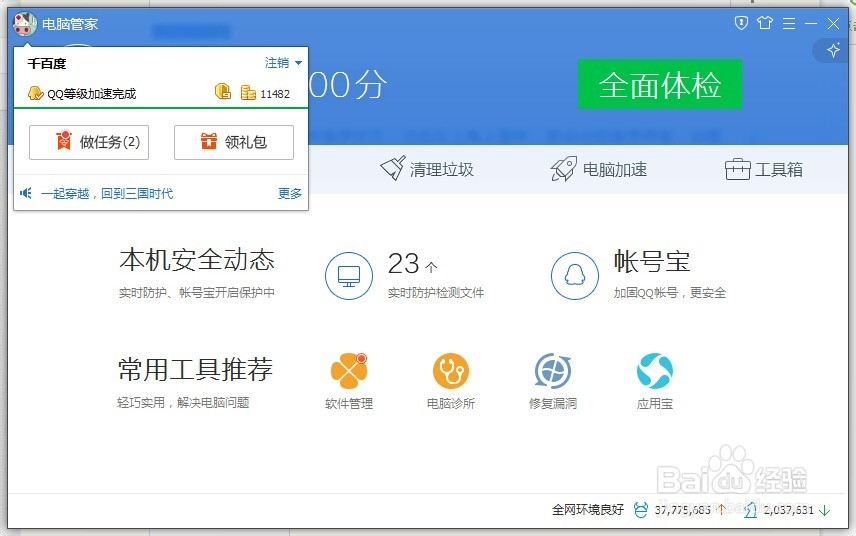Click the coin stack icon beside 11482
Viewport: 856px width, 536px height.
[x=248, y=92]
